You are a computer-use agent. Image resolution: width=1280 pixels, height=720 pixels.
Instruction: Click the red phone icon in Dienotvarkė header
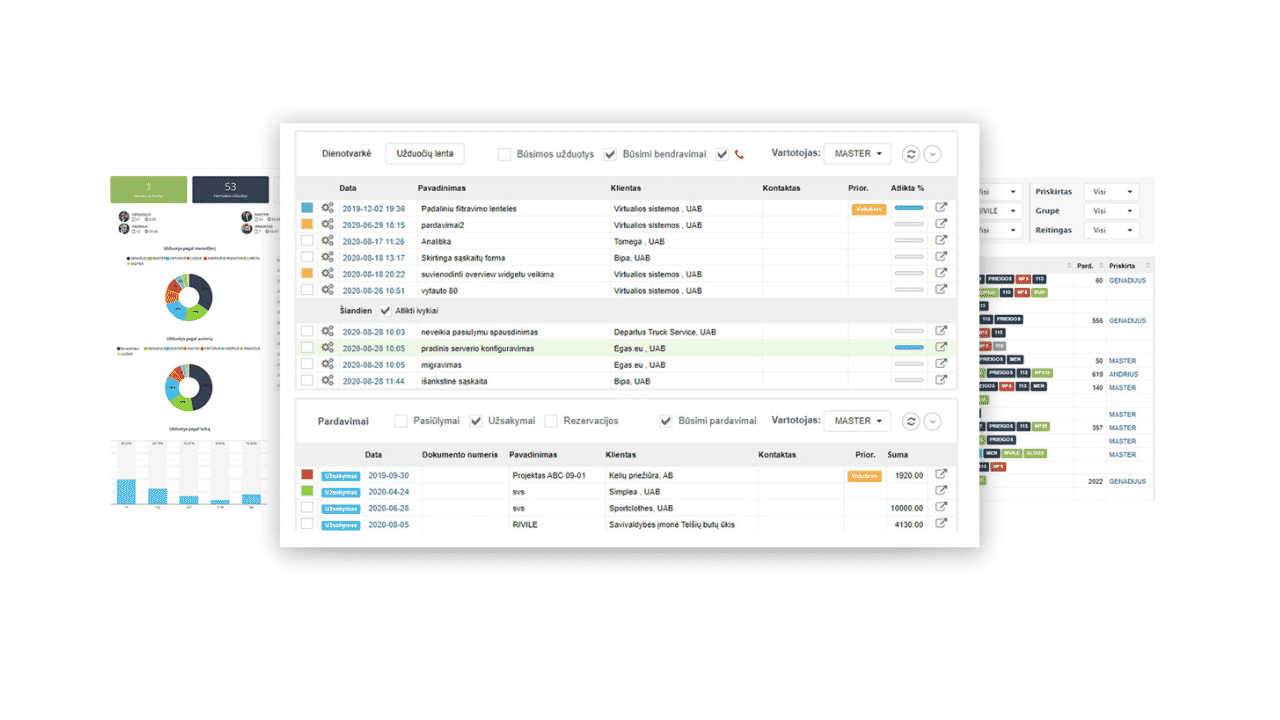(x=740, y=154)
